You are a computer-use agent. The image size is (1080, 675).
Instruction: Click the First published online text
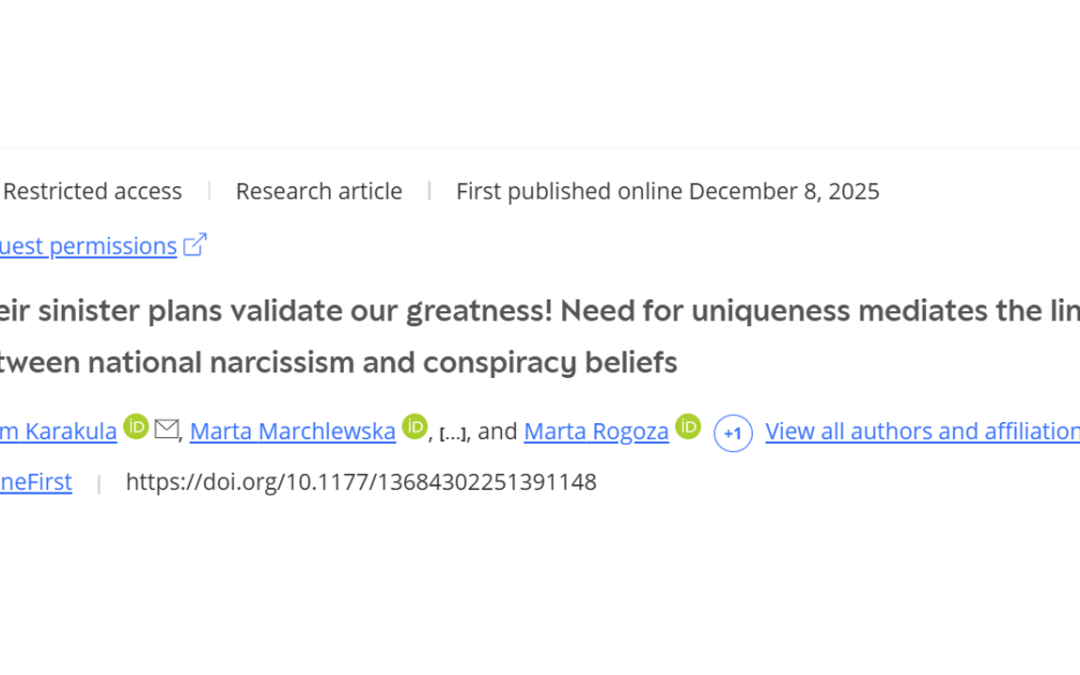(x=569, y=191)
